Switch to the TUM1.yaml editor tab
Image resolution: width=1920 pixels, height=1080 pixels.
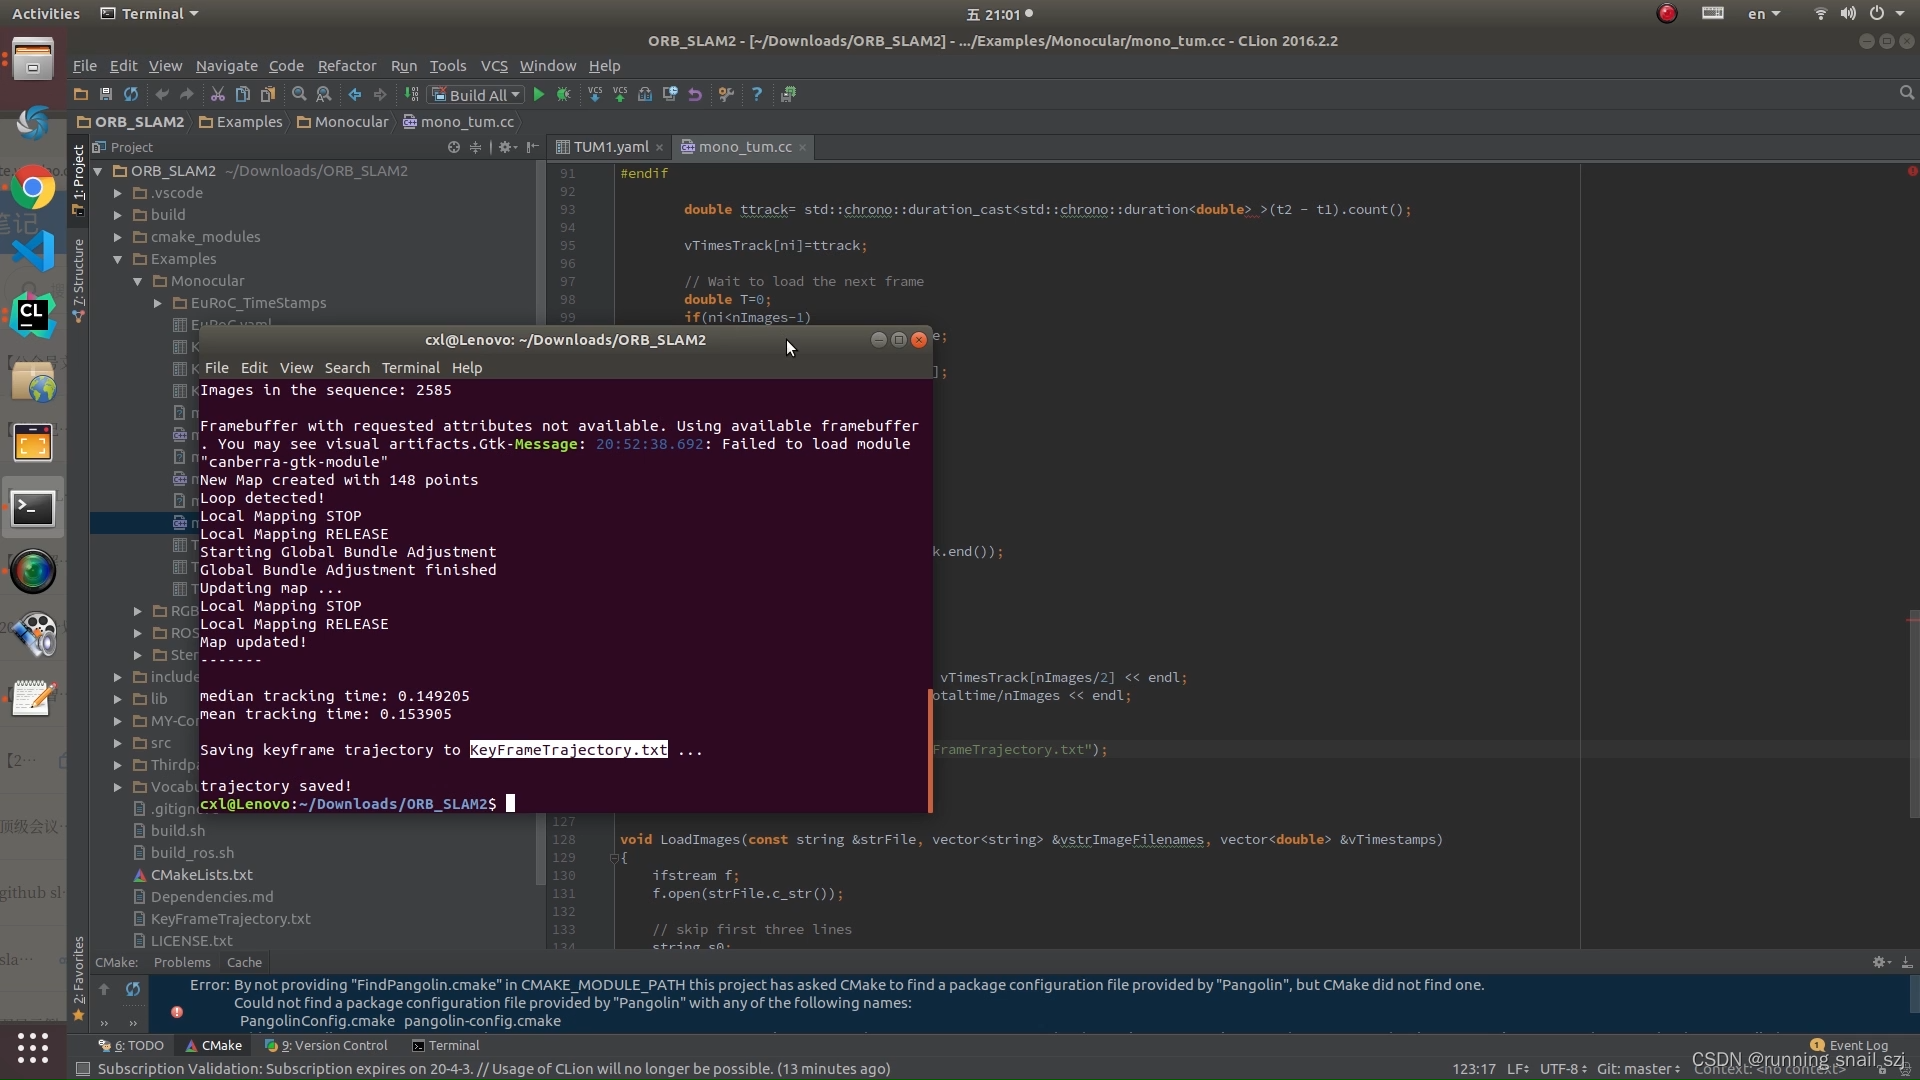[x=610, y=147]
